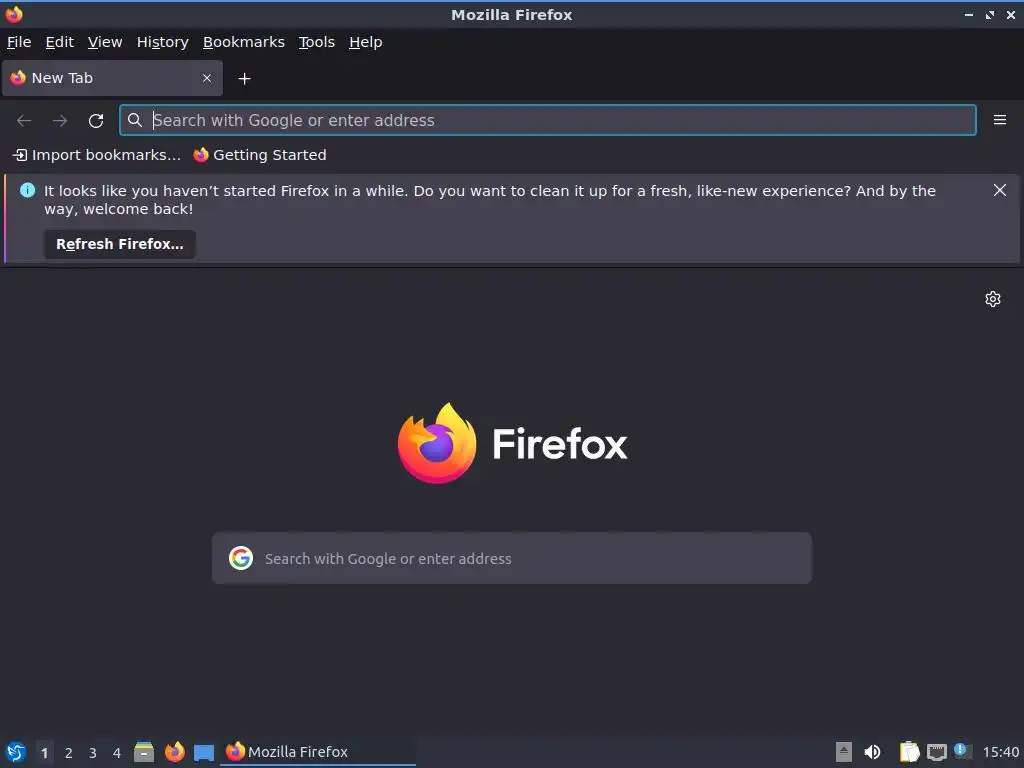The image size is (1024, 768).
Task: Minimize the Firefox window
Action: [x=968, y=14]
